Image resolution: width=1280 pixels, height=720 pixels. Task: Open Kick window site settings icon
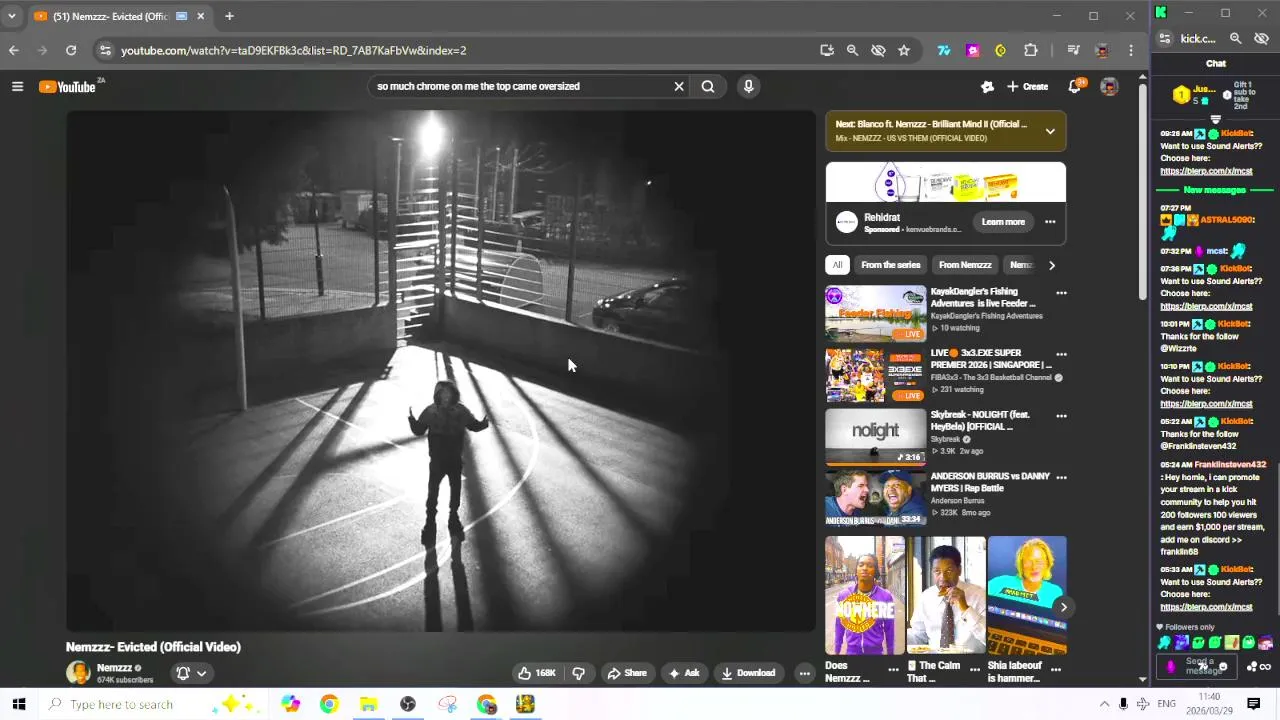(x=1165, y=39)
